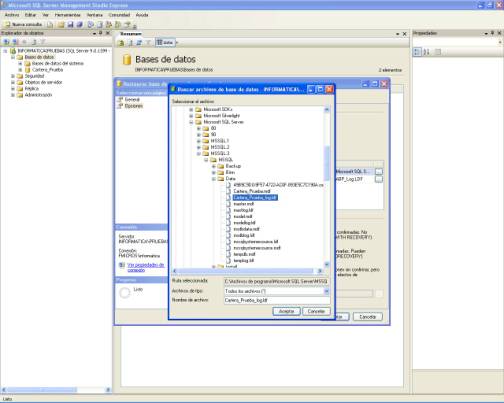This screenshot has width=504, height=403.
Task: Click the up-folder icon in Resumen toolbar
Action: pyautogui.click(x=121, y=43)
